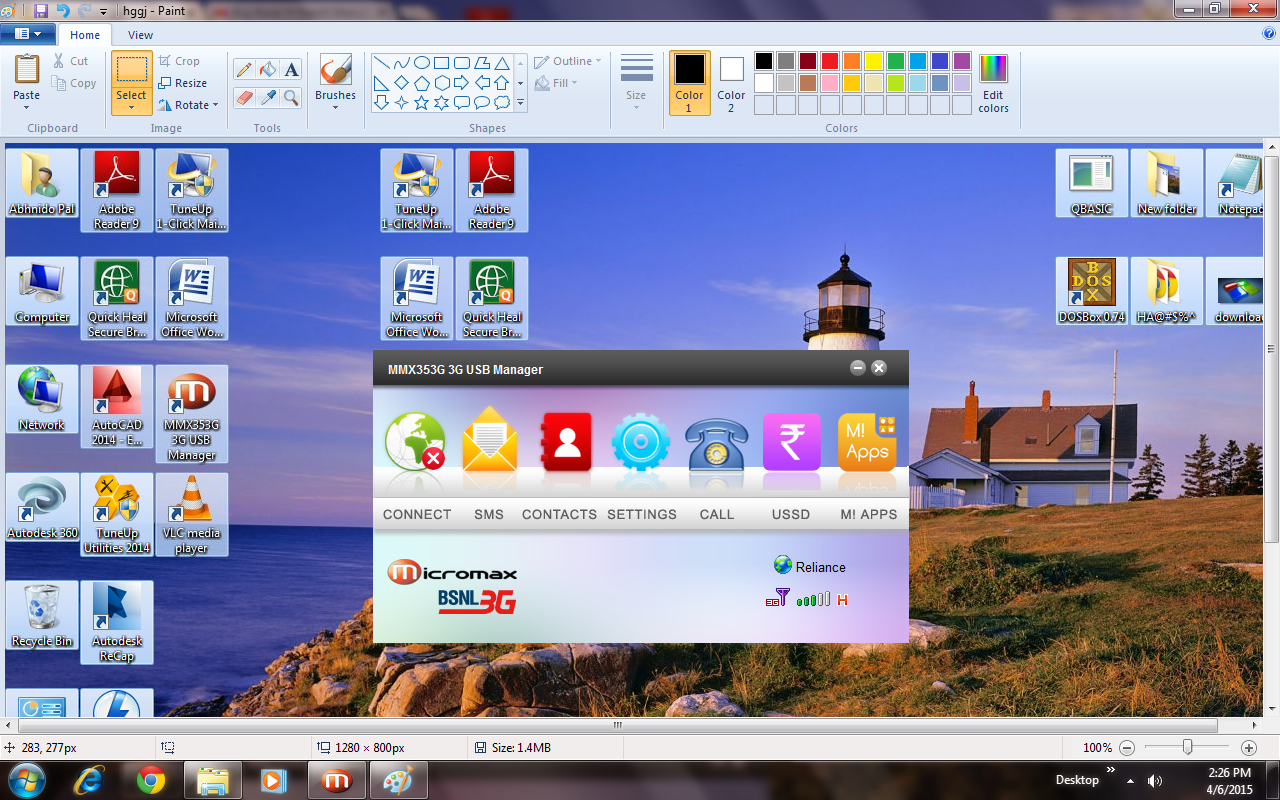The image size is (1280, 800).
Task: Select the Magnifier tool
Action: [x=291, y=97]
